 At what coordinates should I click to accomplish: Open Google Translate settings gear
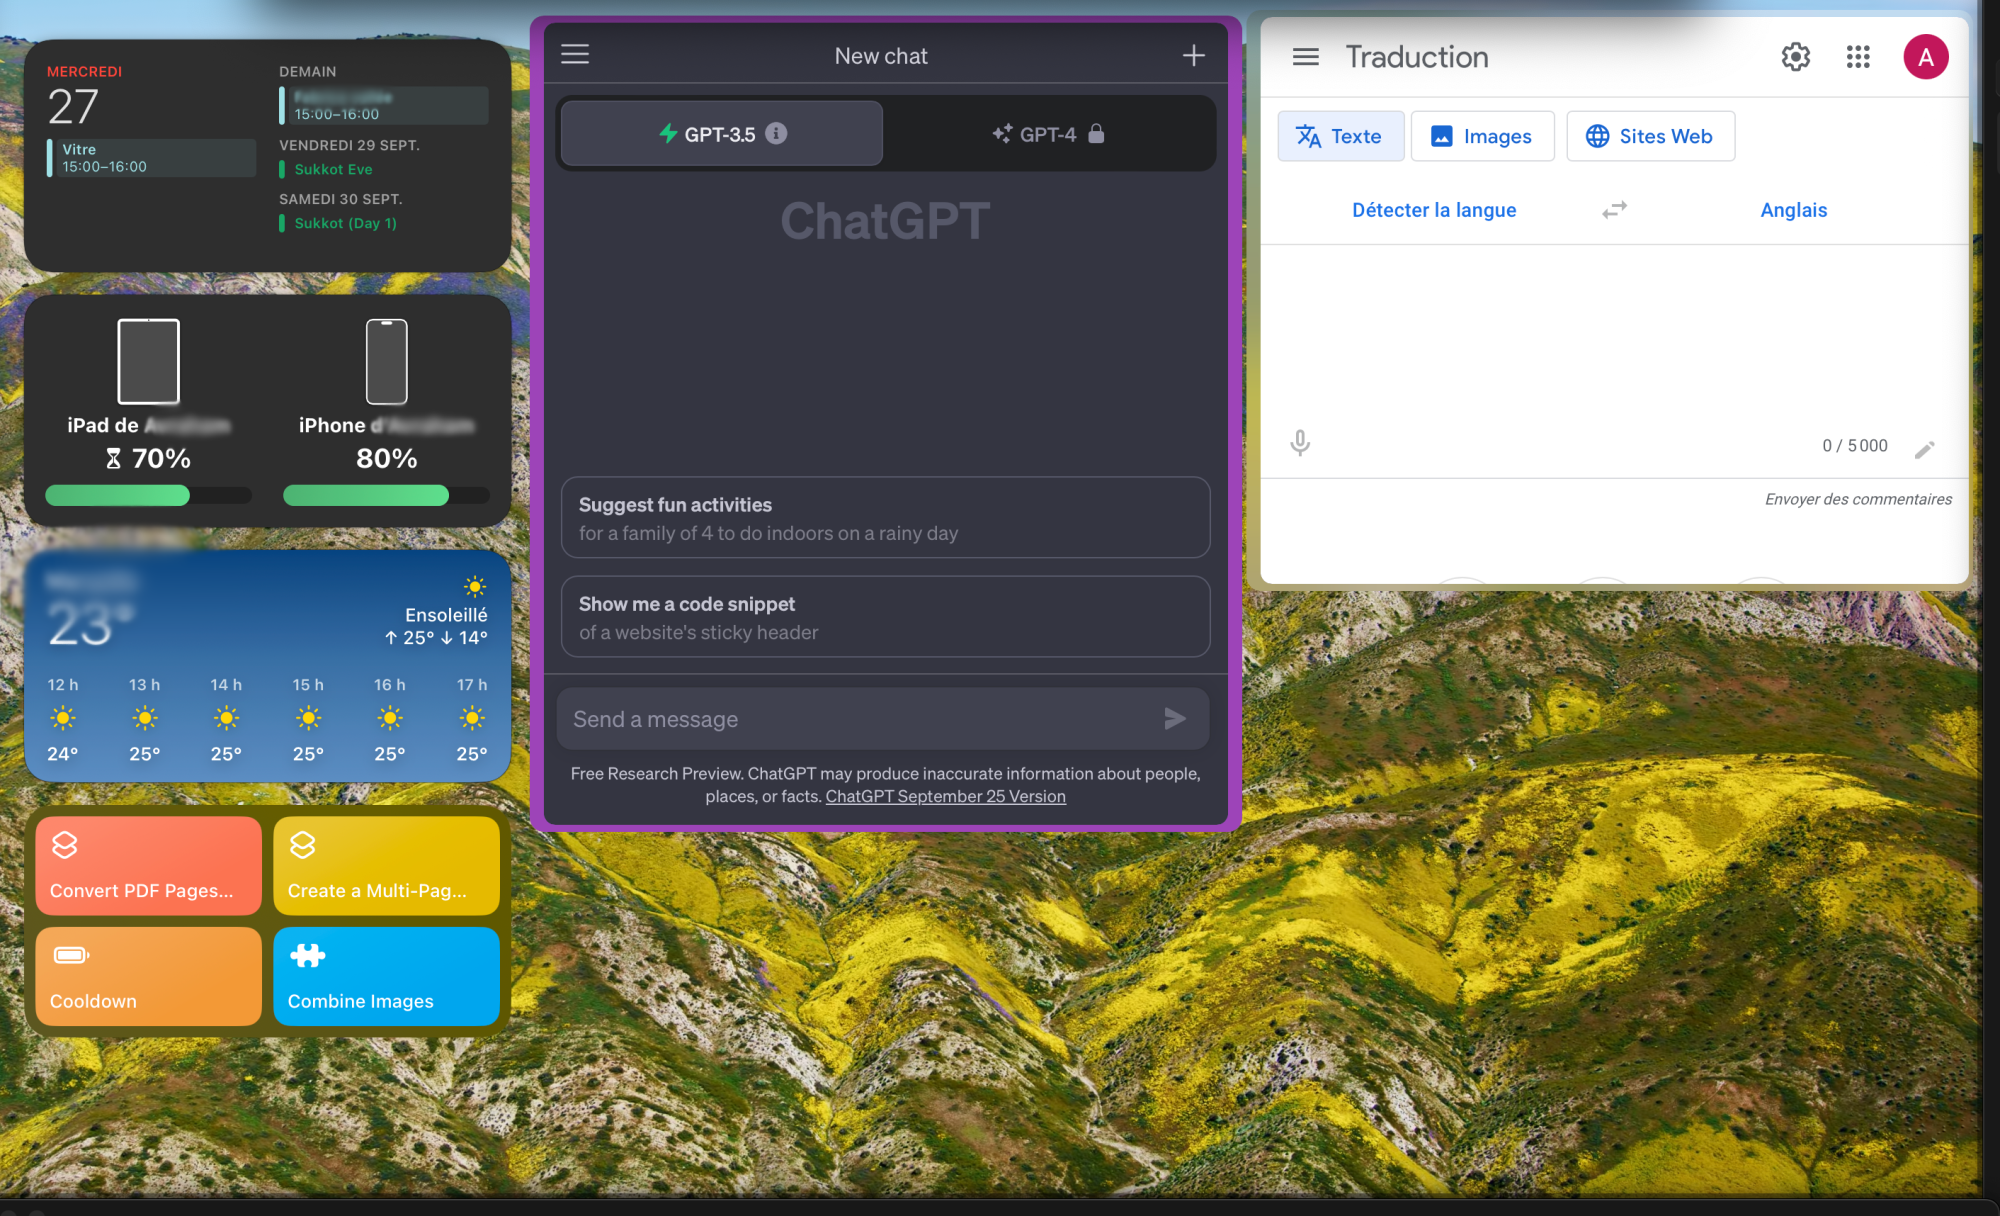pyautogui.click(x=1795, y=57)
